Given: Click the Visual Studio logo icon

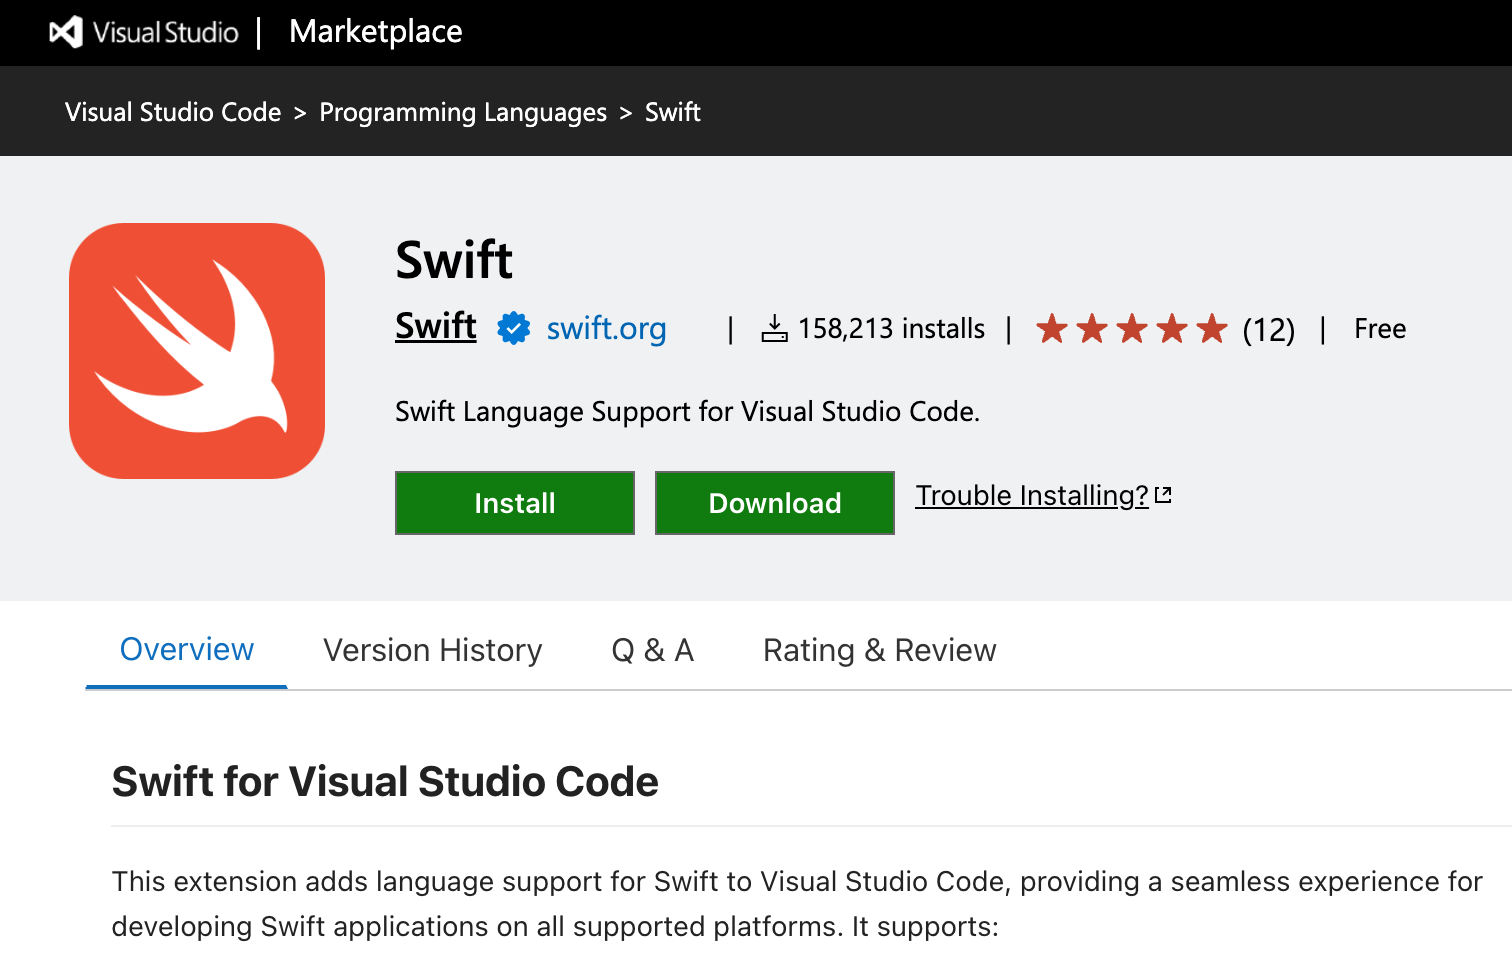Looking at the screenshot, I should (x=66, y=32).
